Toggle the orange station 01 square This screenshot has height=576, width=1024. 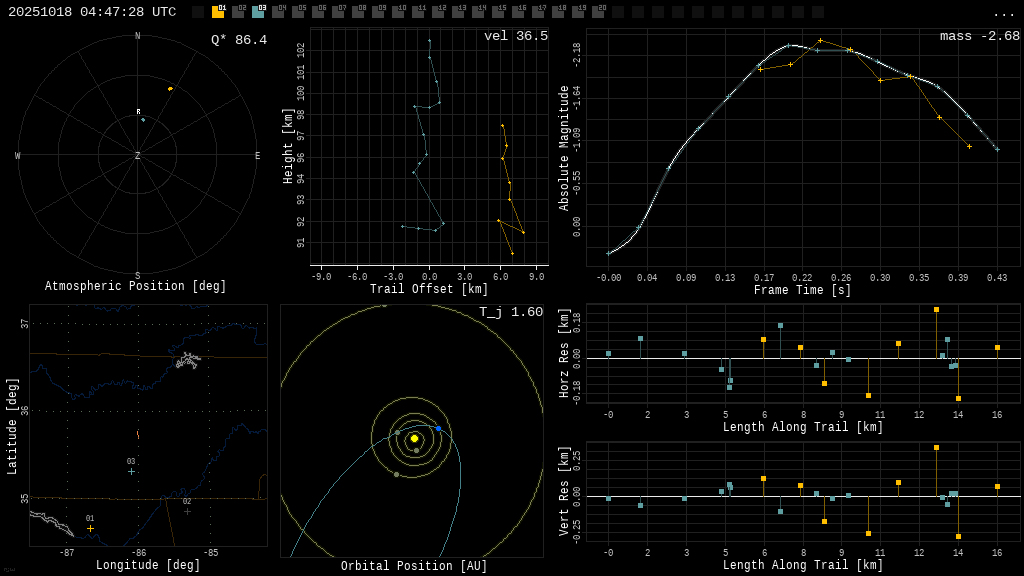click(x=218, y=12)
